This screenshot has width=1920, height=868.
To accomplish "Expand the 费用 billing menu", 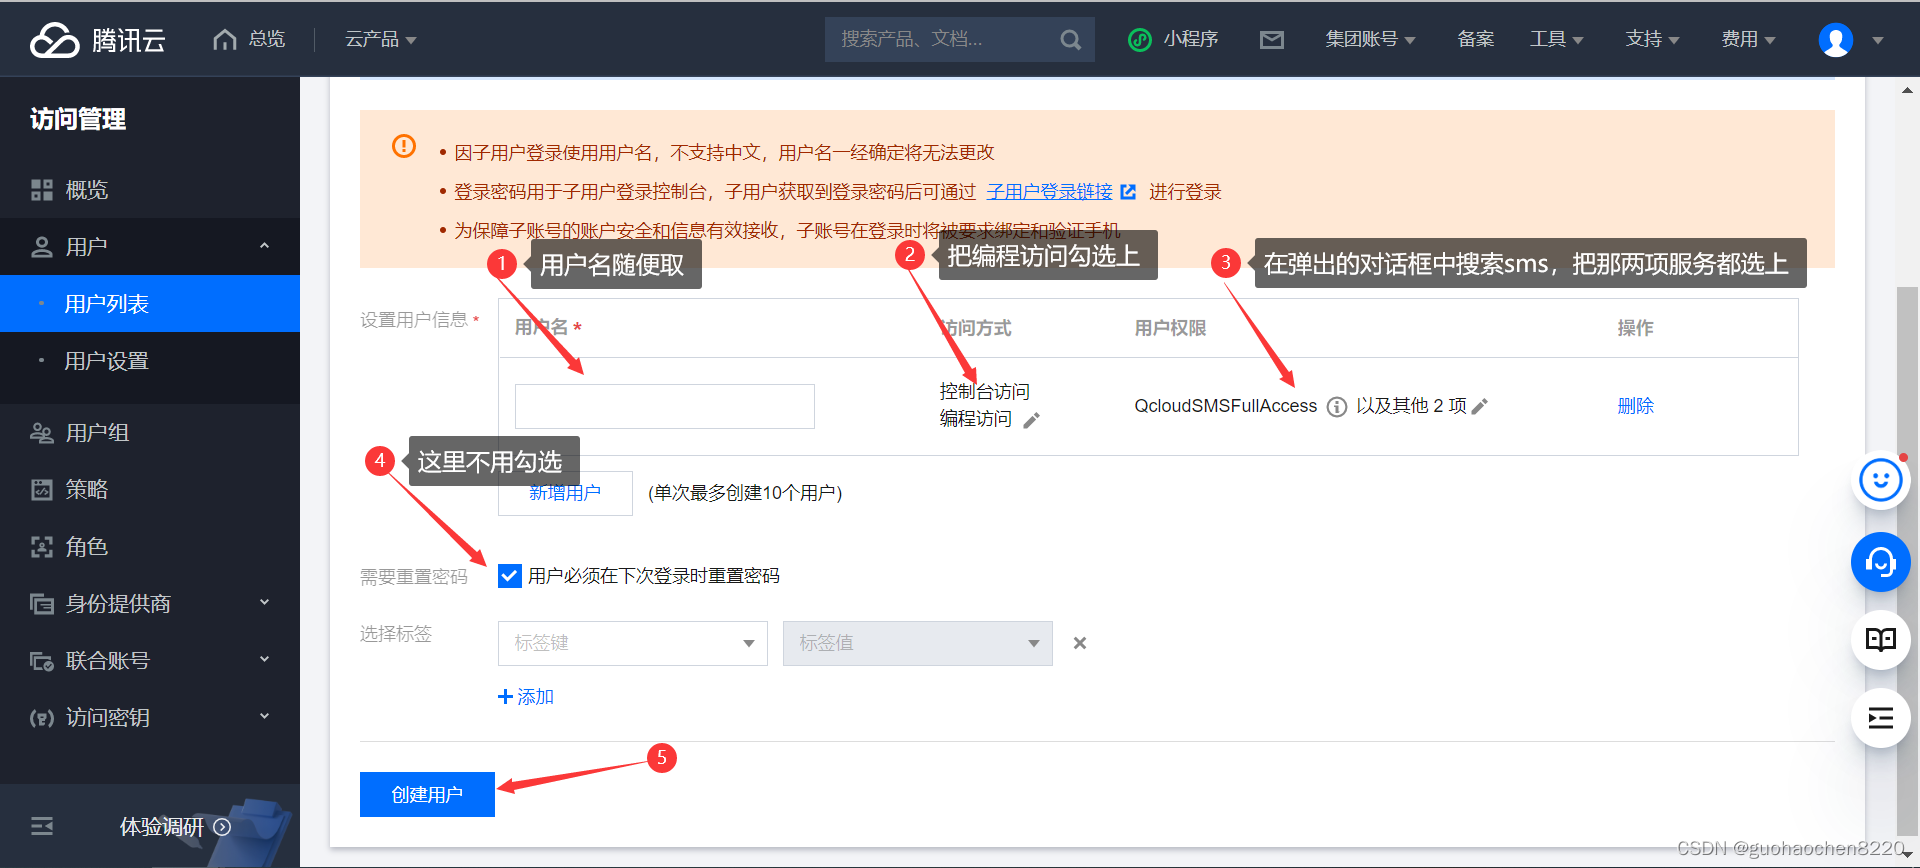I will (1748, 39).
